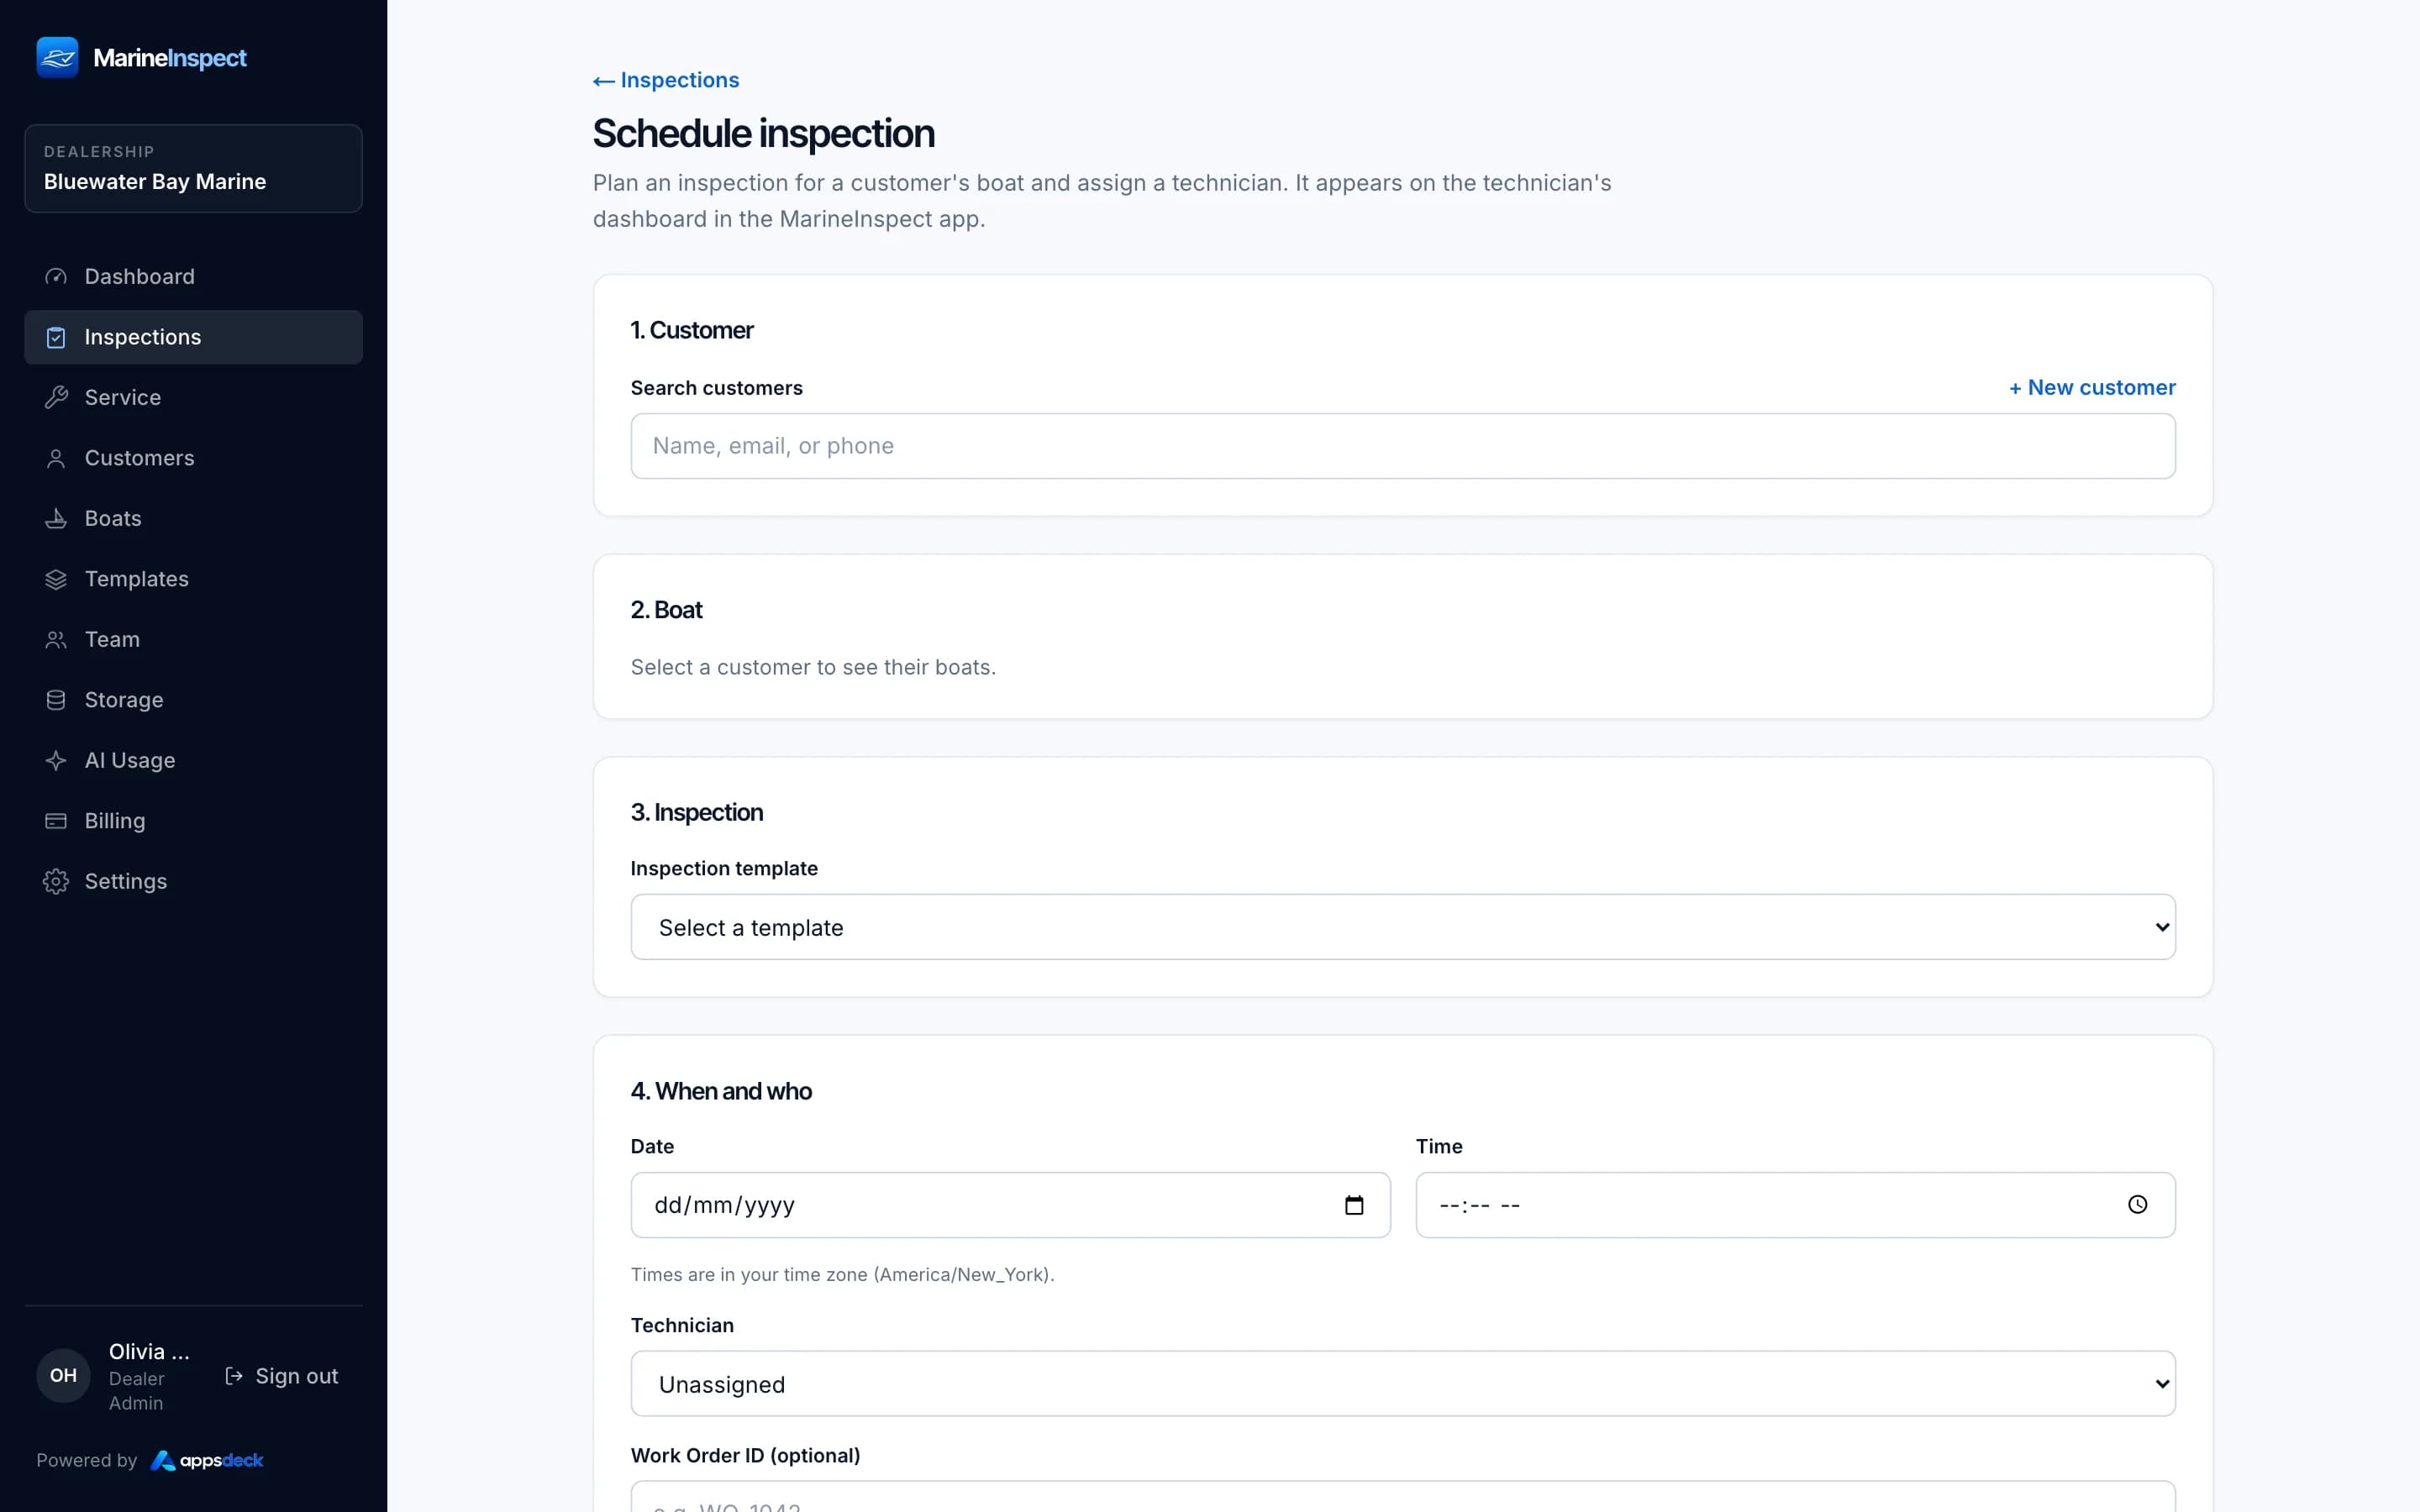Open the Technician dropdown showing Unassigned
Screen dimensions: 2420x1512
point(1402,1384)
